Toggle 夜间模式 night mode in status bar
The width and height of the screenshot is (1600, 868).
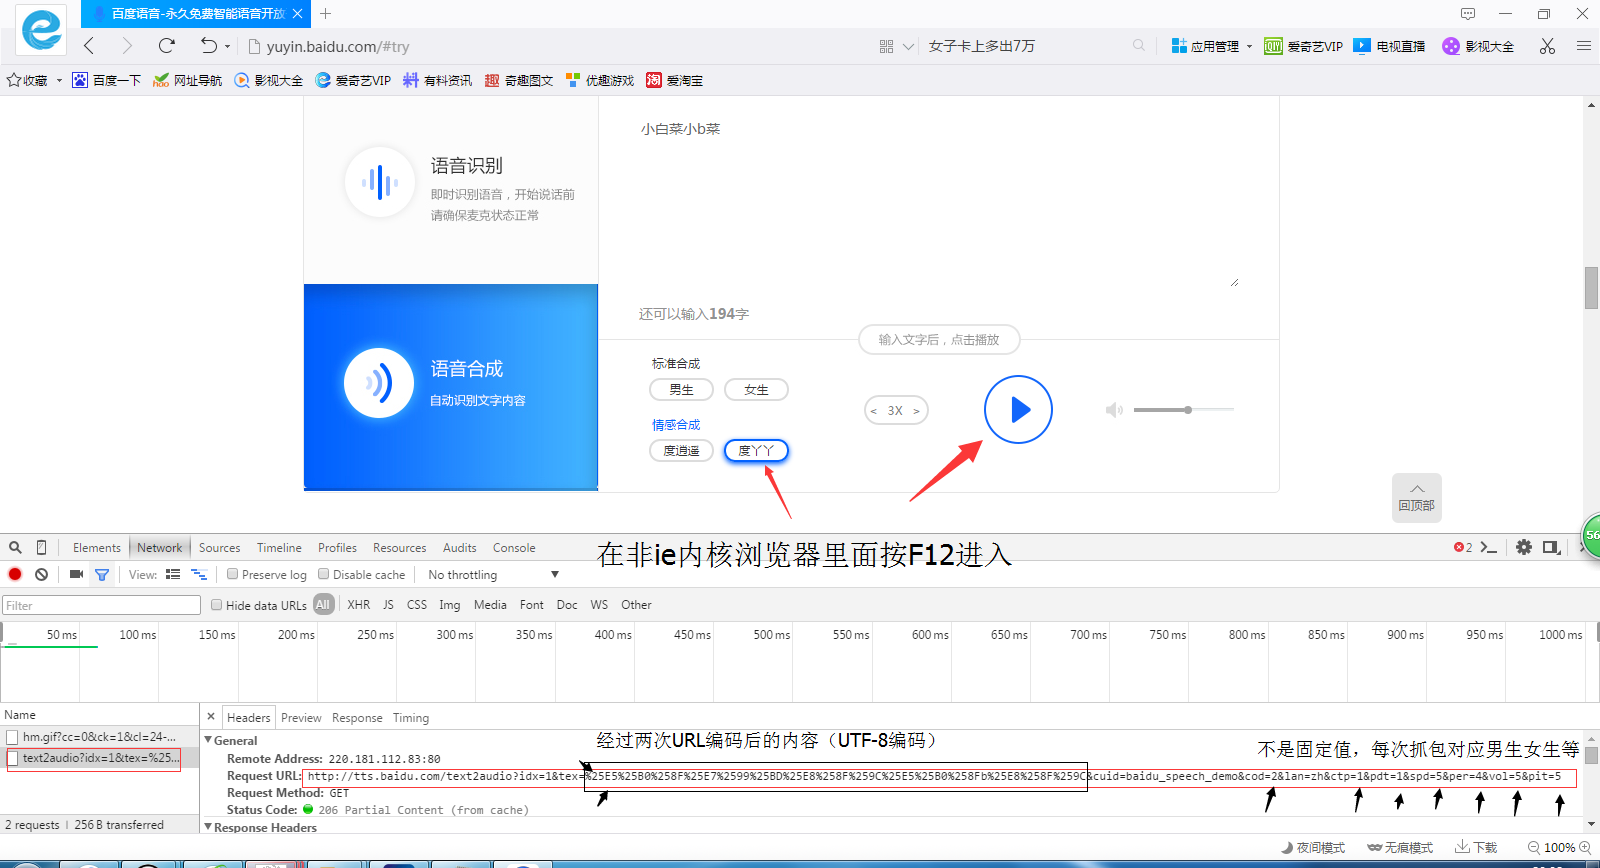click(x=1313, y=847)
